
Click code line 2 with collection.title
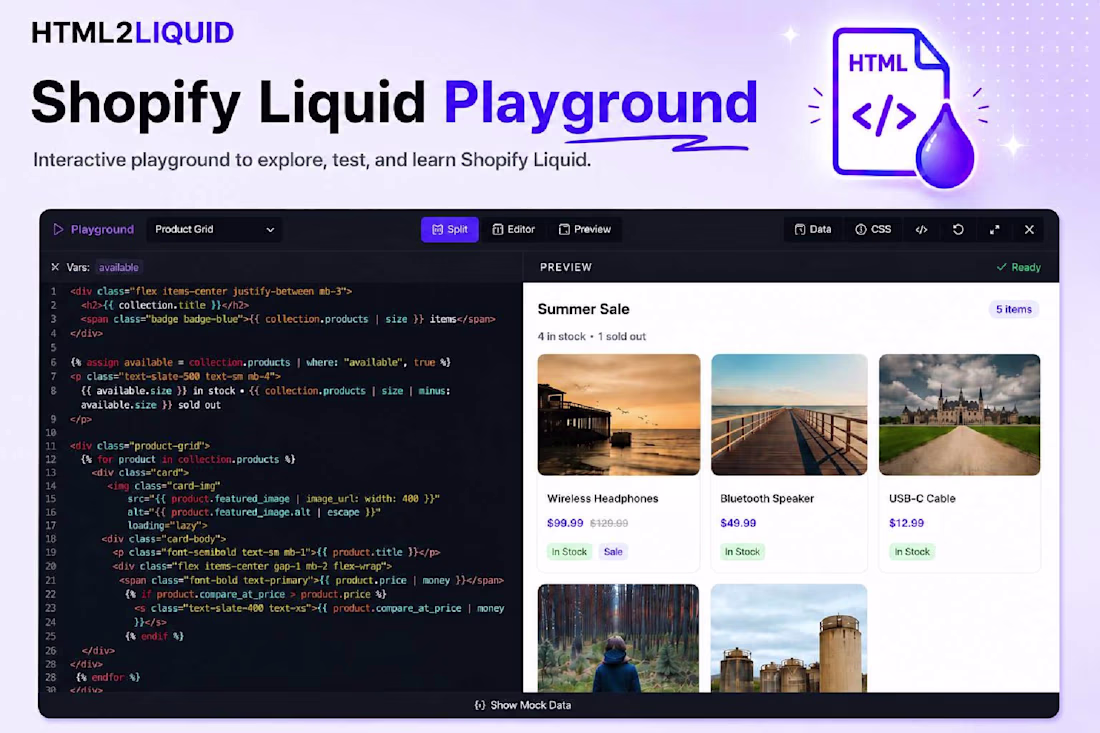point(165,305)
